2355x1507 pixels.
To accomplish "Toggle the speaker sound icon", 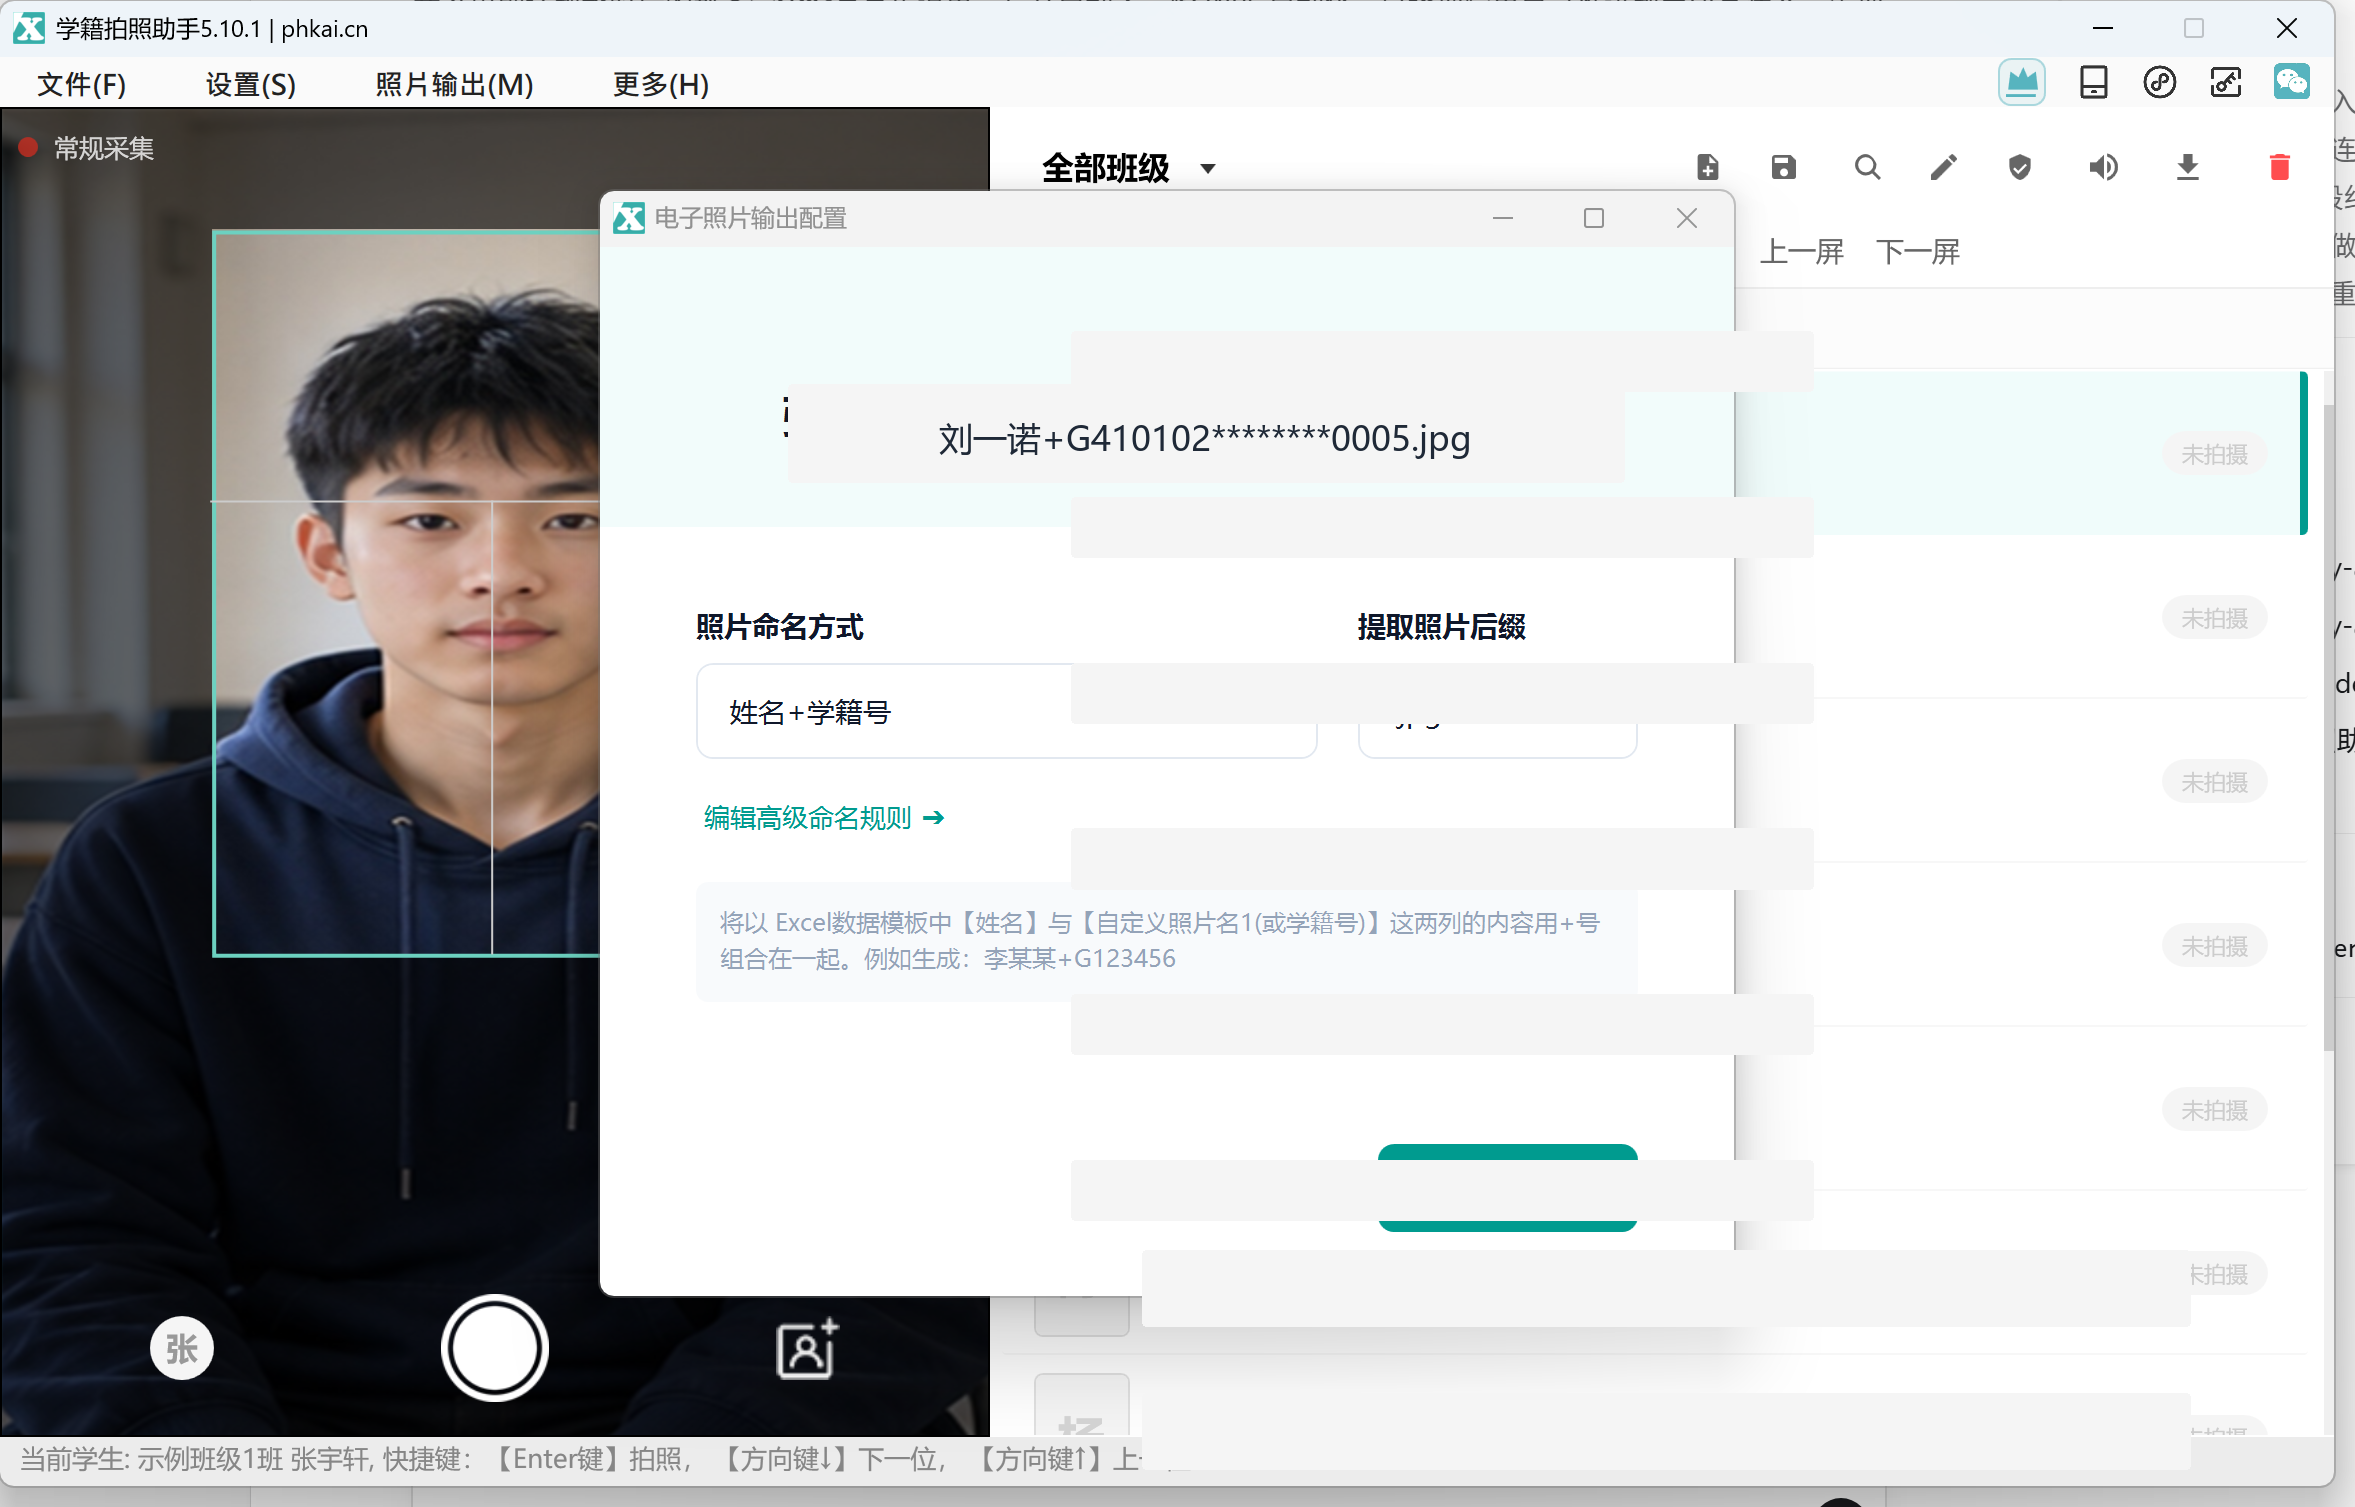I will tap(2103, 167).
